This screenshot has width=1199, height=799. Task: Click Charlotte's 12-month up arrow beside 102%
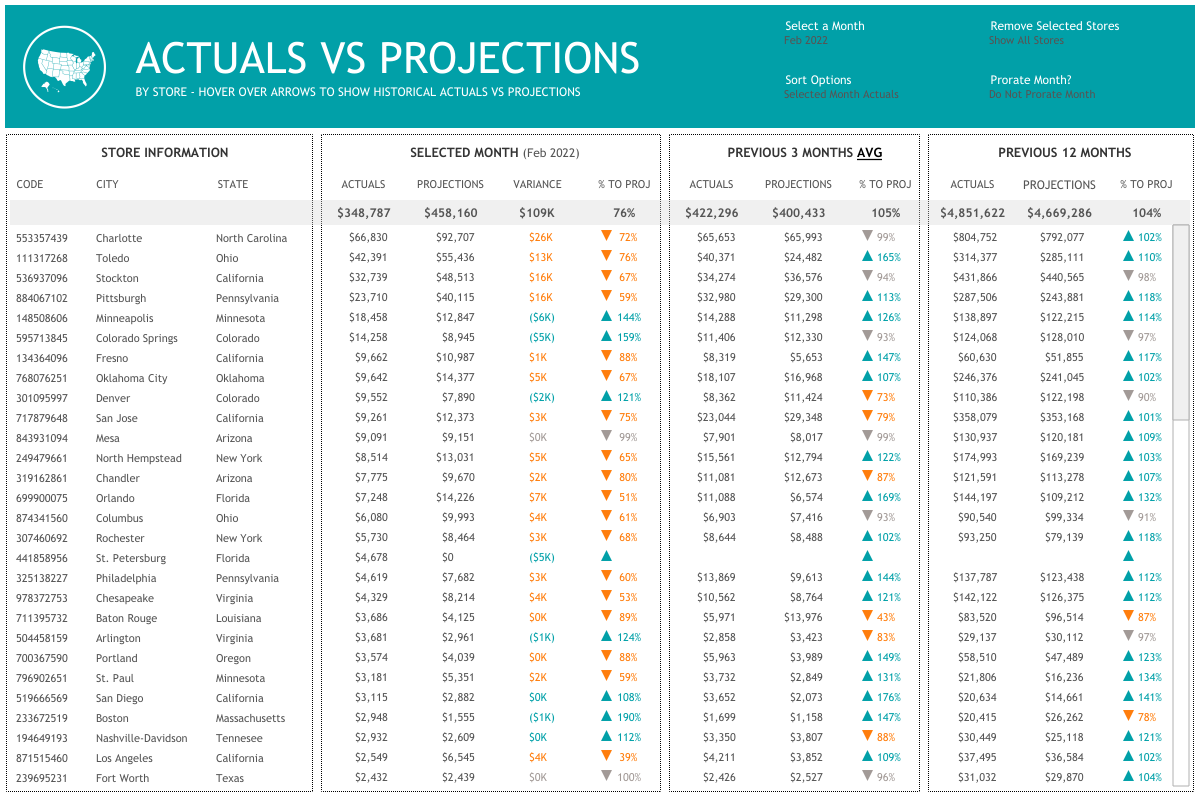(x=1128, y=236)
